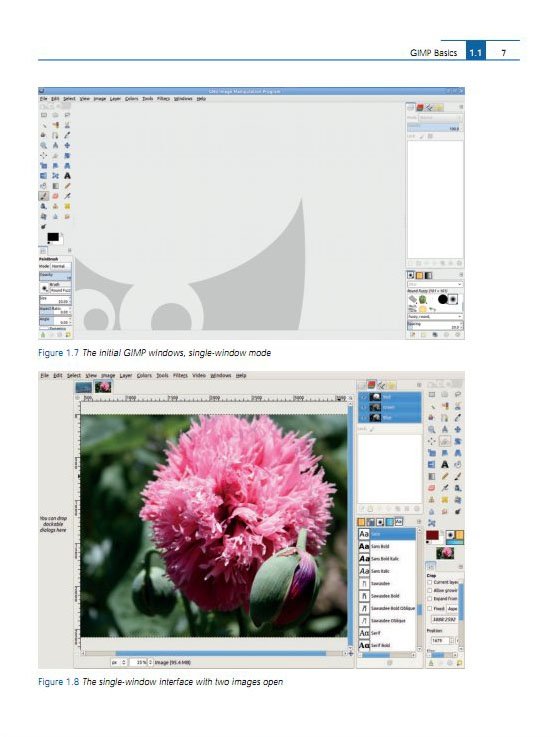Viewport: 557px width, 737px height.
Task: Open the Windows menu in Figure 1.7
Action: [x=183, y=99]
